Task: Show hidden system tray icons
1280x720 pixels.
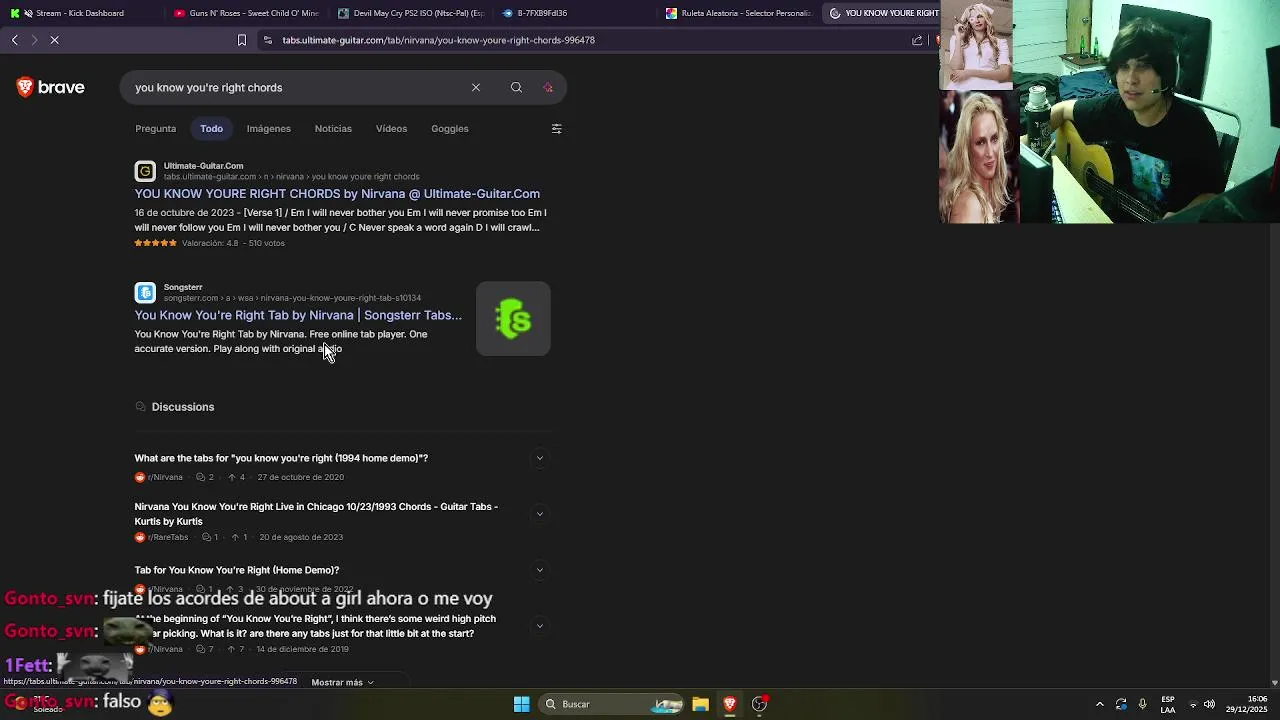Action: (x=1100, y=704)
